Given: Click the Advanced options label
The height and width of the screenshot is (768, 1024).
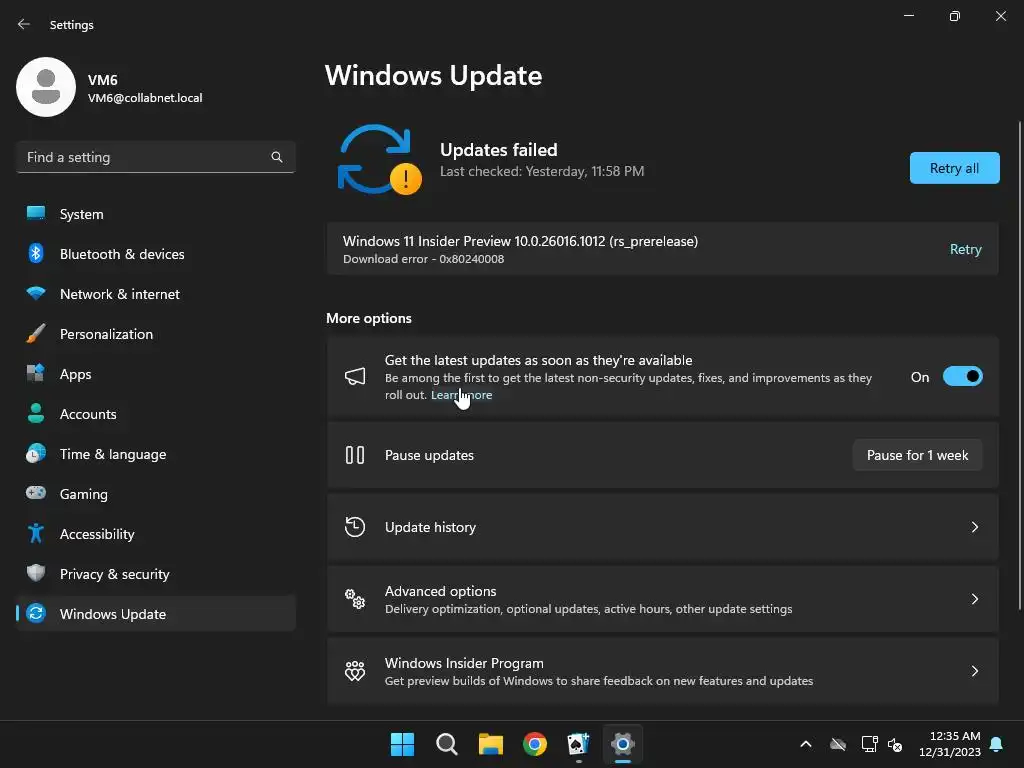Looking at the screenshot, I should pyautogui.click(x=440, y=590).
